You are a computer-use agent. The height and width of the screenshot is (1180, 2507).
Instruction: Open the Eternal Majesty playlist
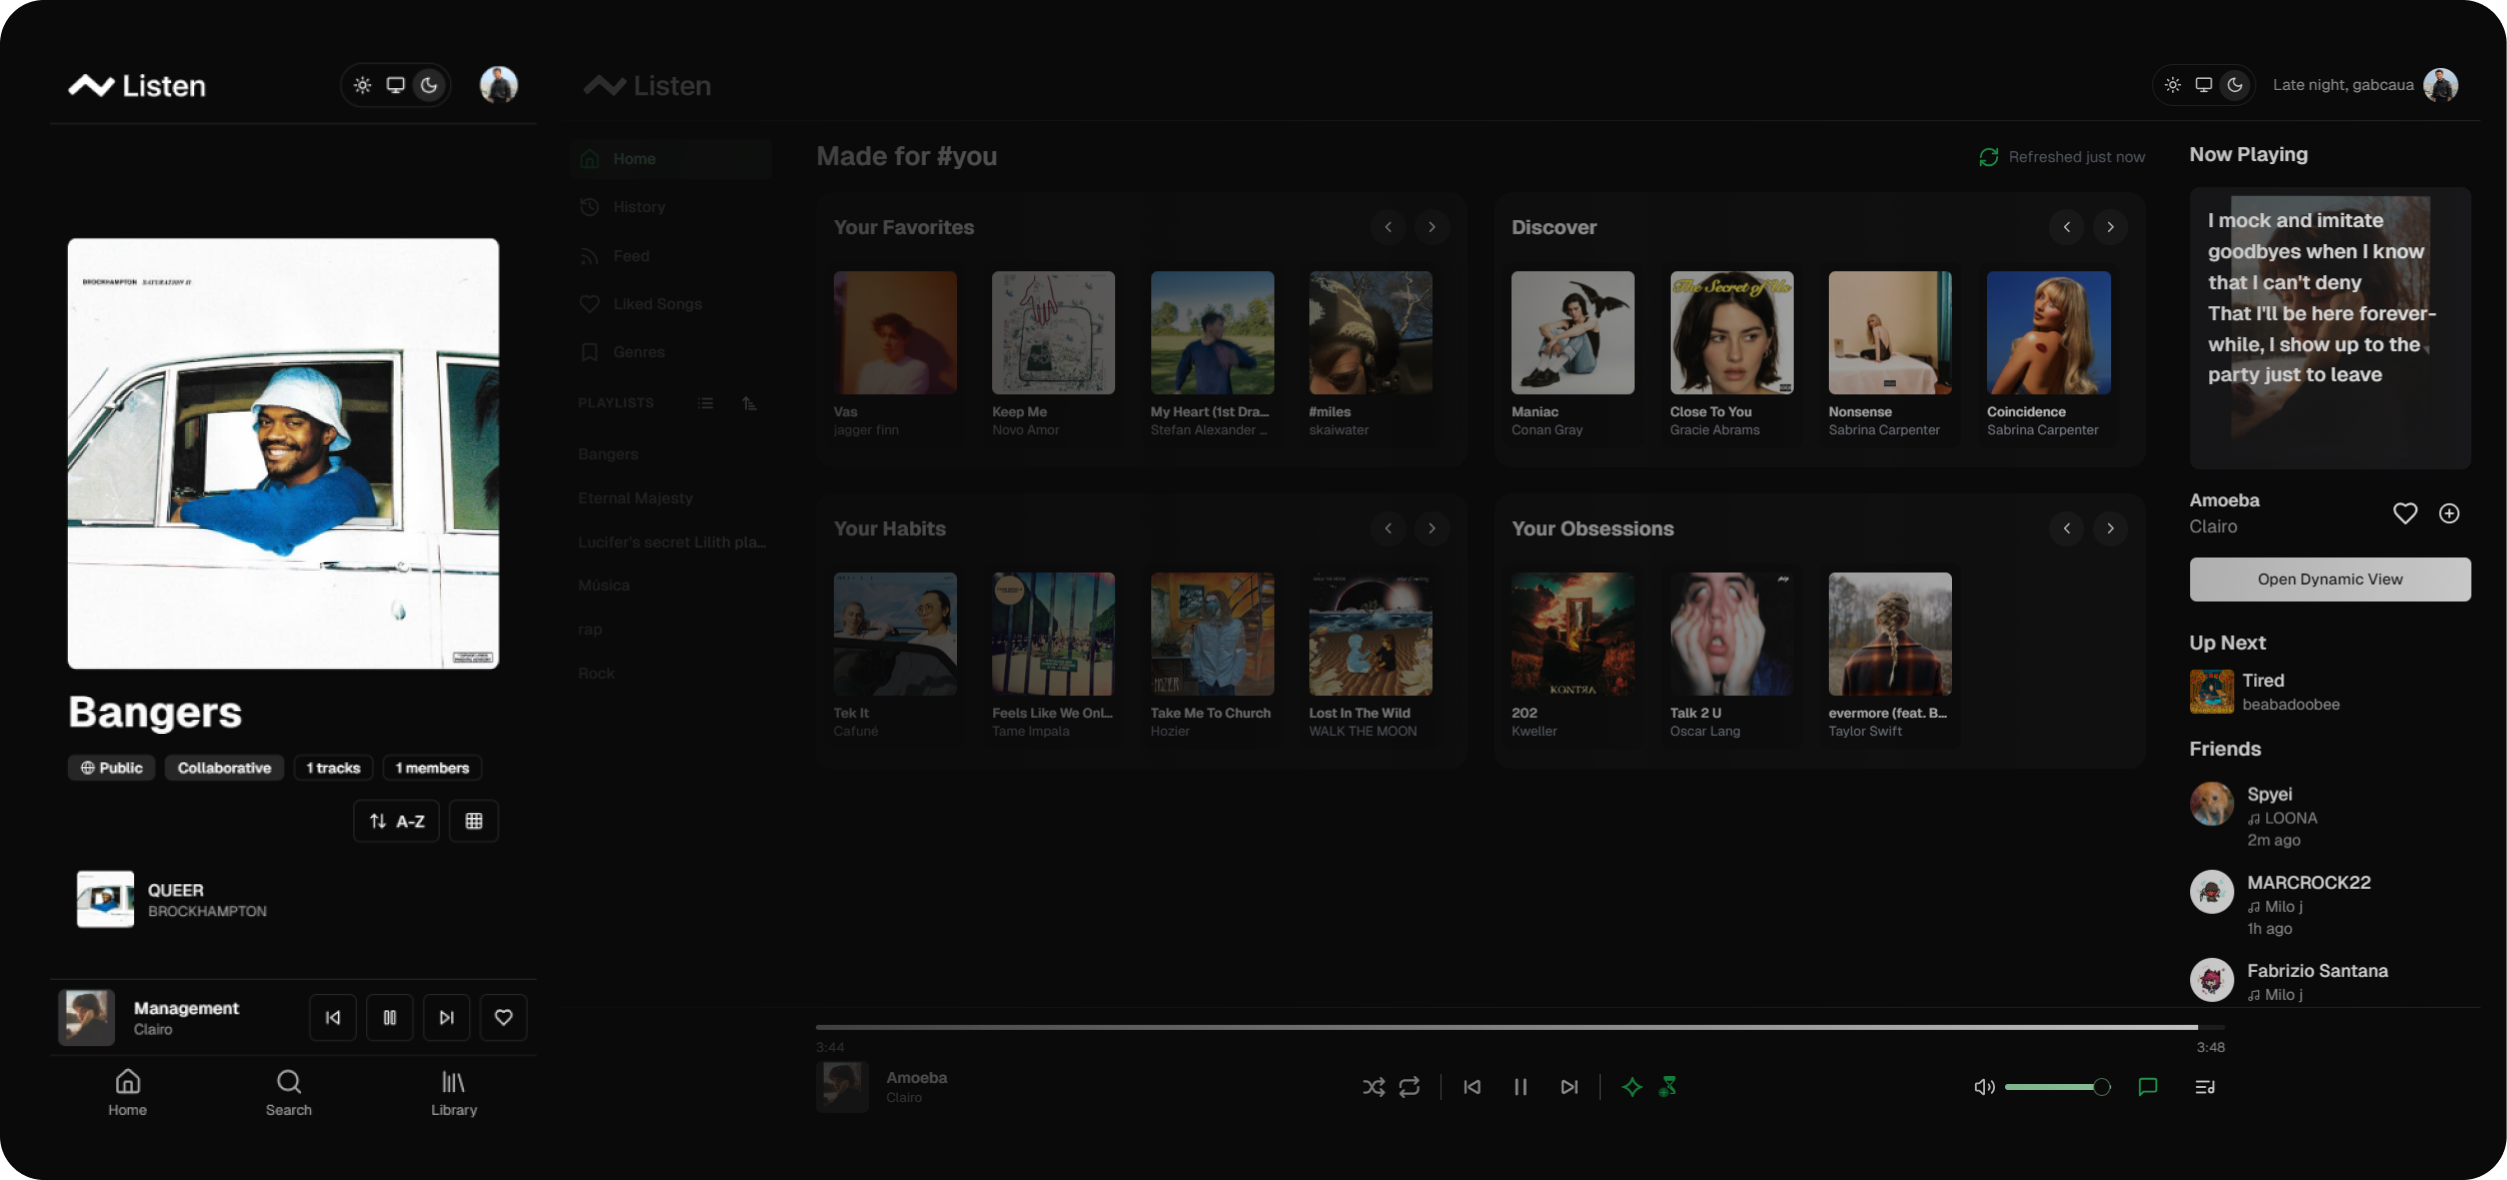click(x=635, y=498)
